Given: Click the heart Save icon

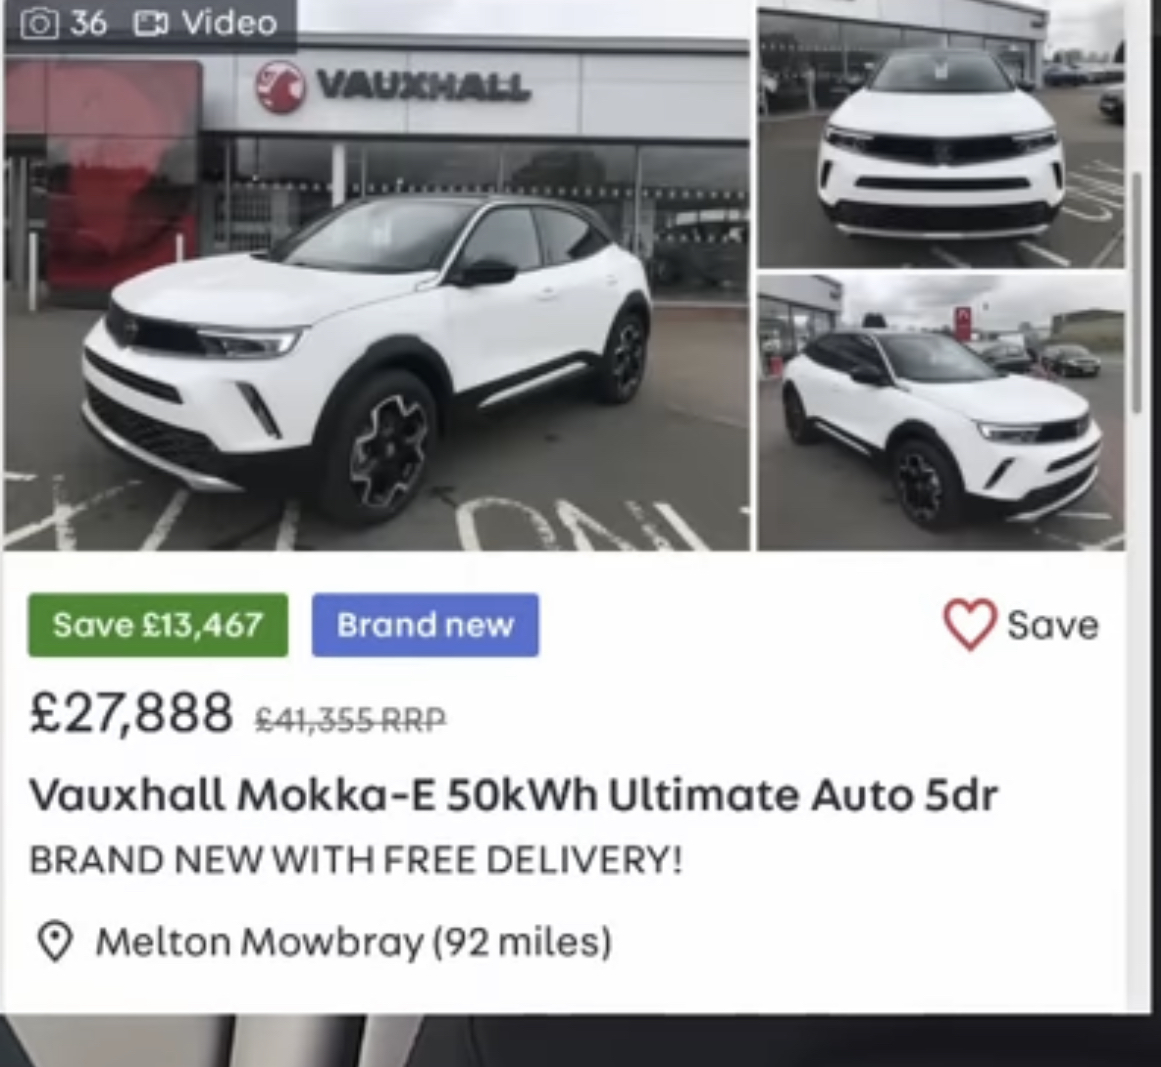Looking at the screenshot, I should (x=969, y=624).
